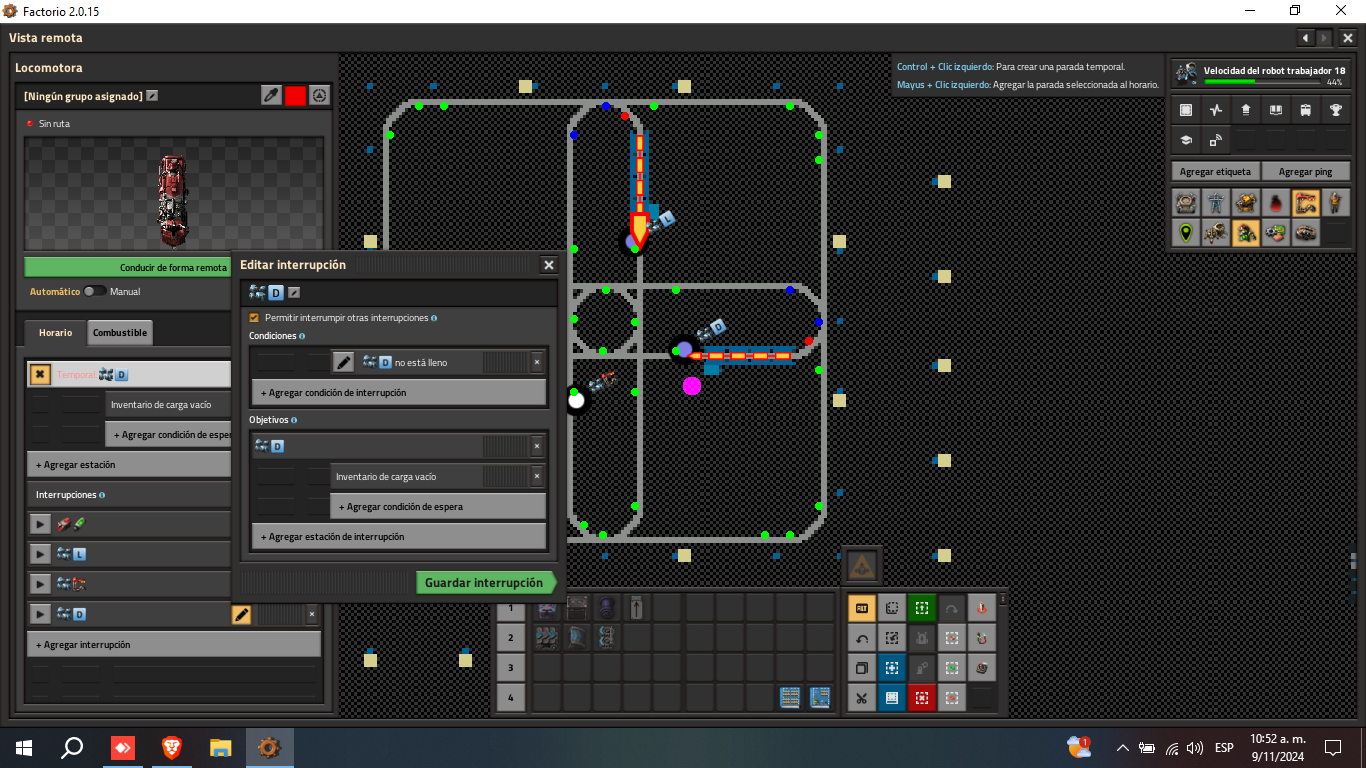
Task: Toggle Permitir interrumpir otras interrupciones checkbox
Action: (x=254, y=317)
